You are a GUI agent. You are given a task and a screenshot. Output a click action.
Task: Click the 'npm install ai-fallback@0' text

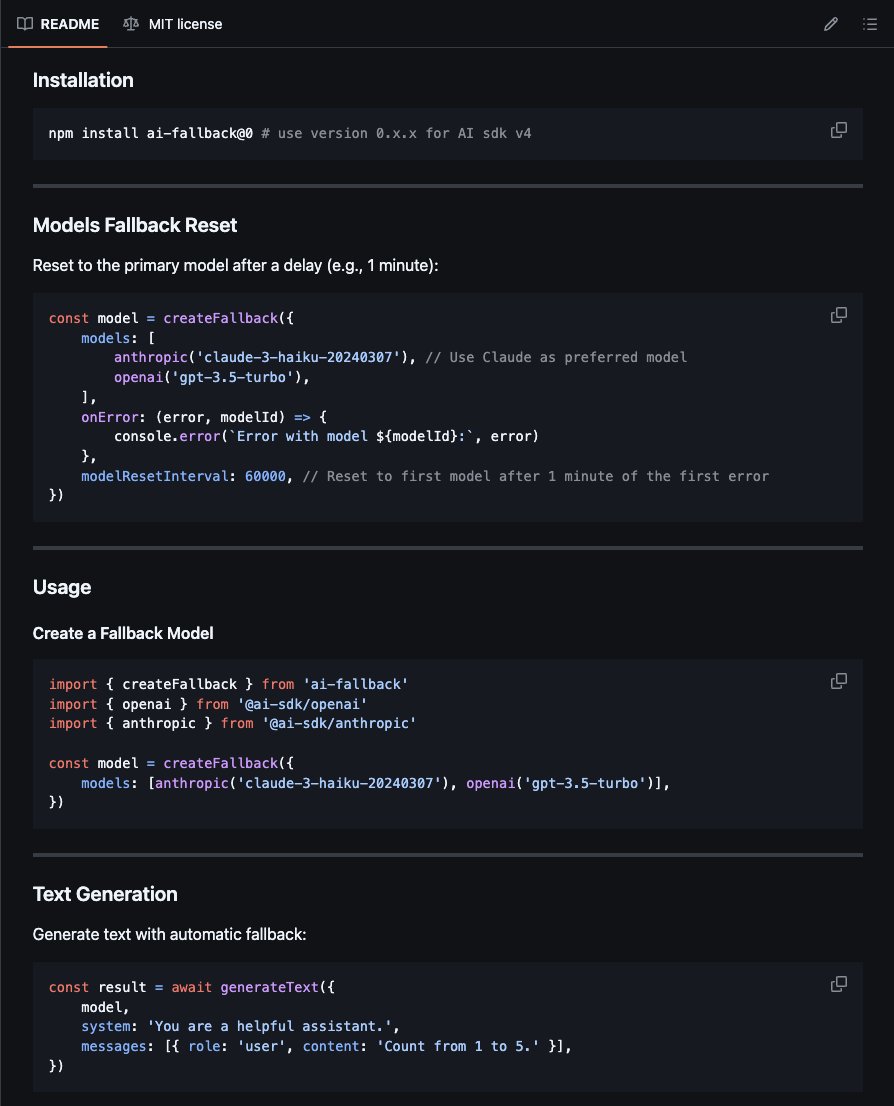pyautogui.click(x=150, y=133)
